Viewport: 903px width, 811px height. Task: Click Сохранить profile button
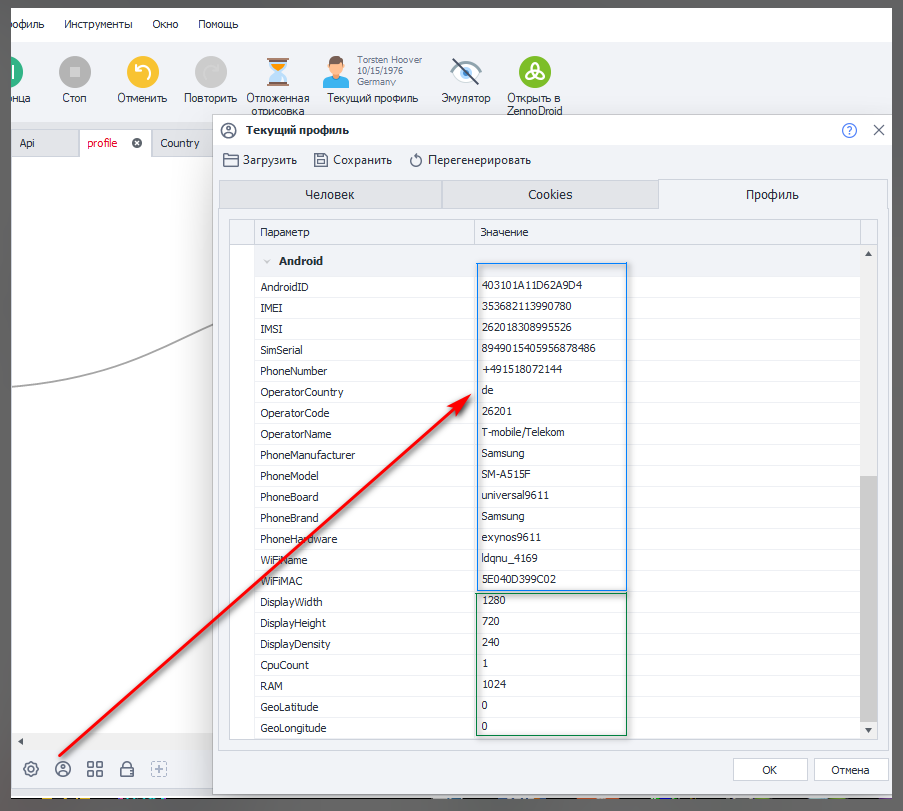(x=352, y=160)
